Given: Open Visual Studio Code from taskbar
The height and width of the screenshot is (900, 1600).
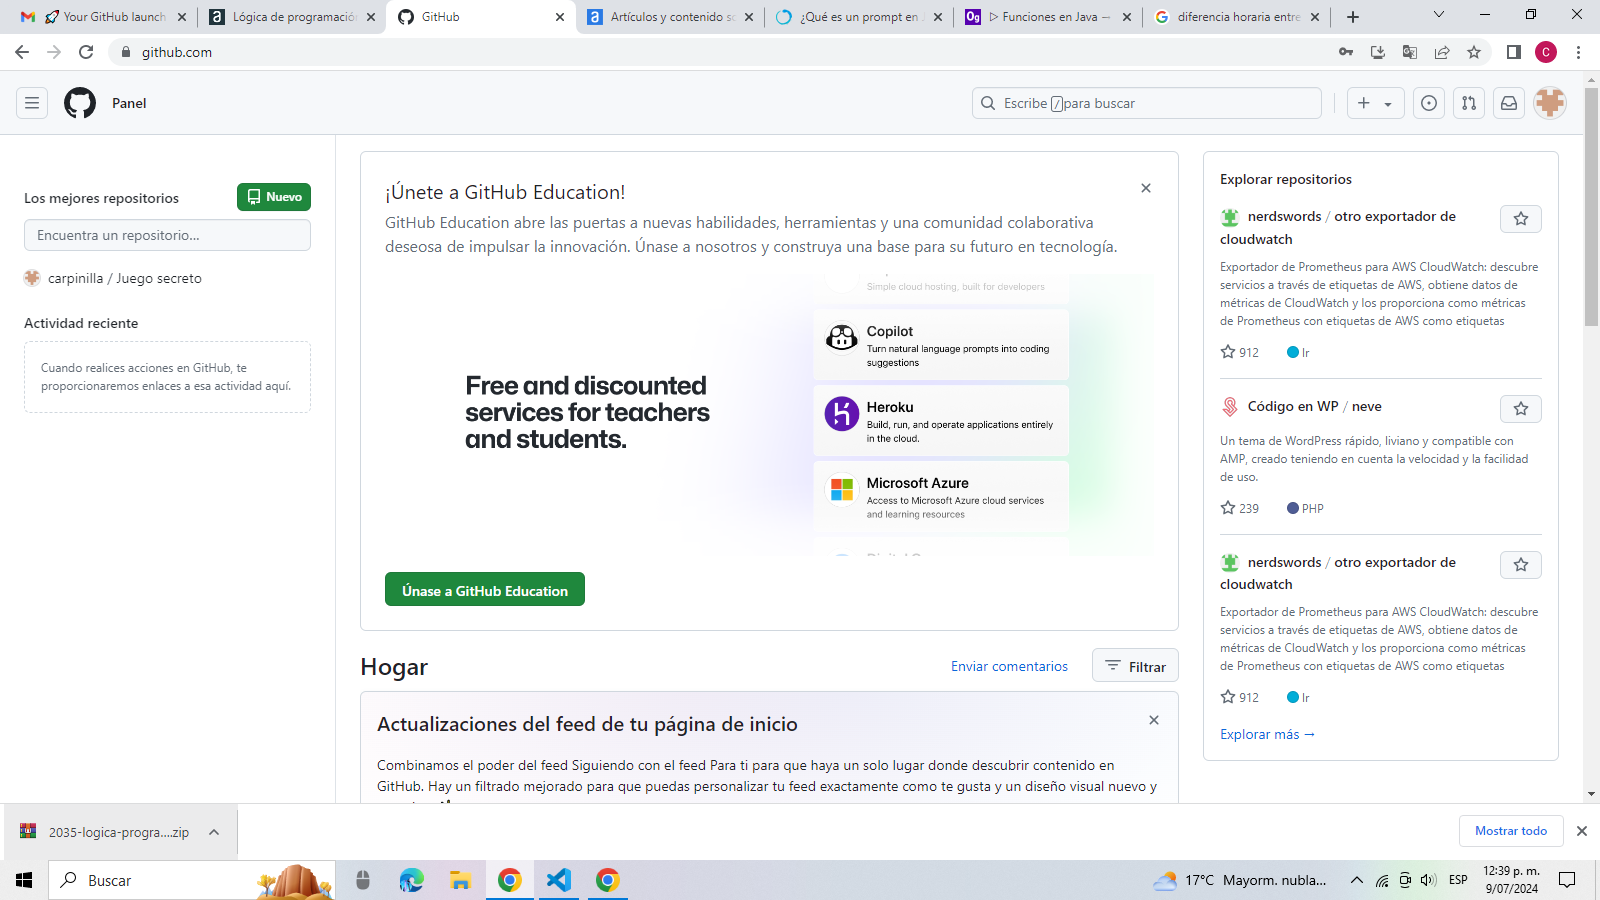Looking at the screenshot, I should [558, 880].
